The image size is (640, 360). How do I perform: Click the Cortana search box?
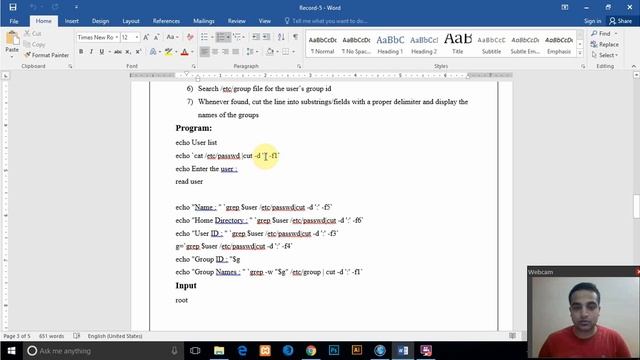pos(102,351)
